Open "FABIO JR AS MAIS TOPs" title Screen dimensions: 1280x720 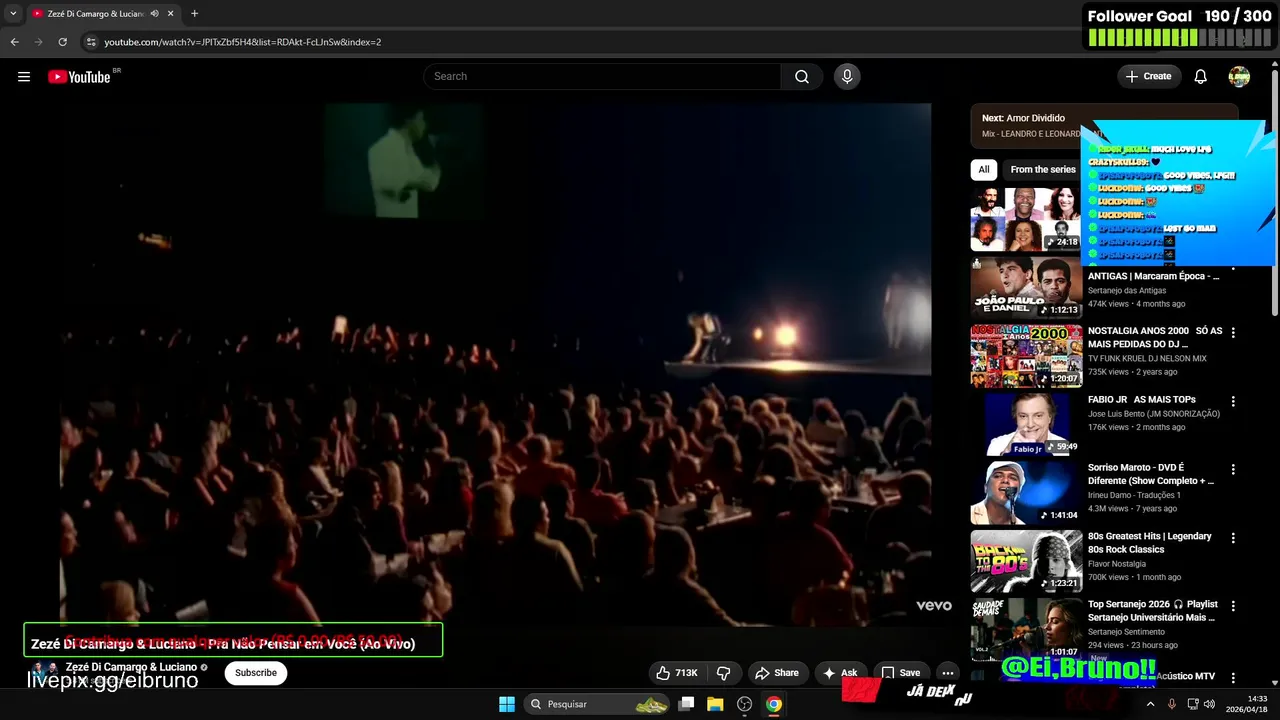[x=1141, y=400]
